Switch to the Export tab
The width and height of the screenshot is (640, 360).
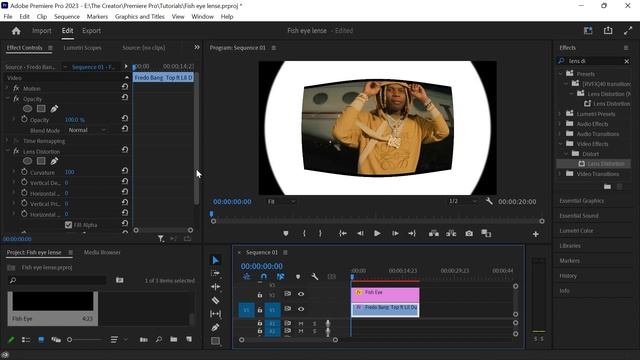[x=91, y=31]
